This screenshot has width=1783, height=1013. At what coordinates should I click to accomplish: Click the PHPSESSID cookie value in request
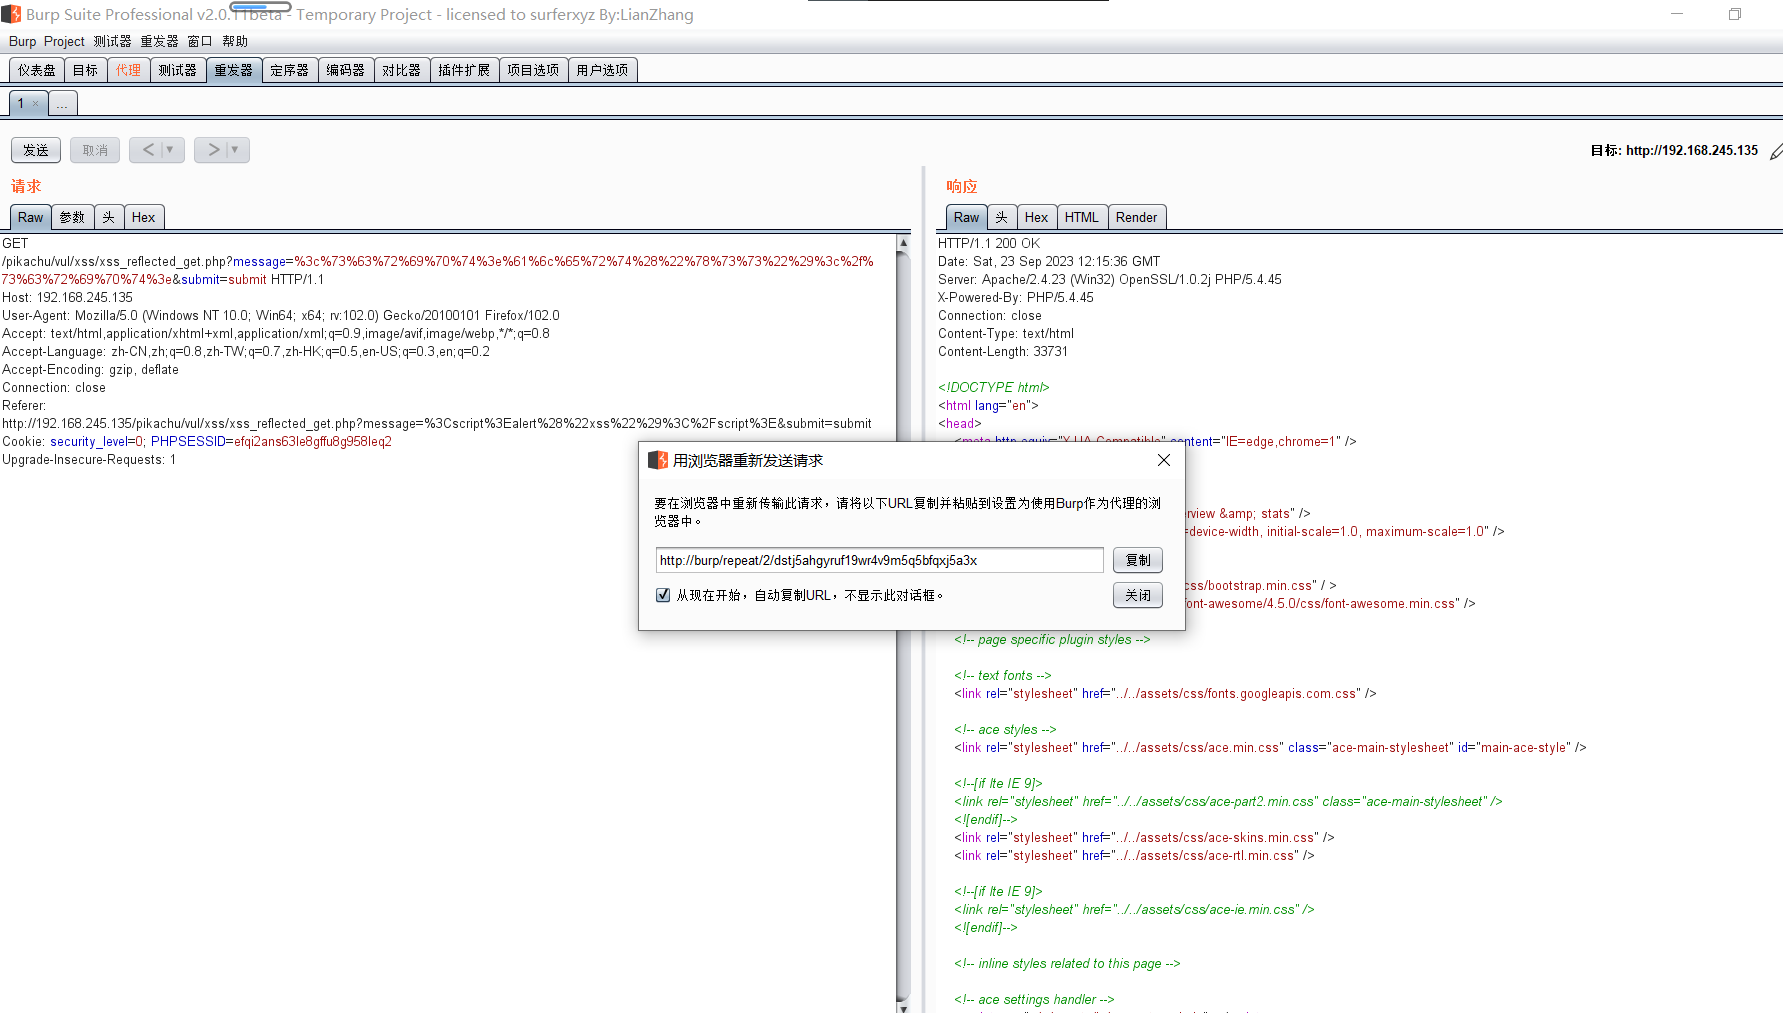pos(313,441)
